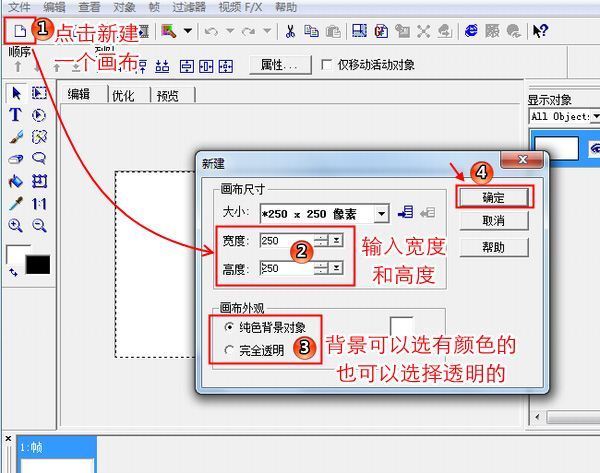
Task: Click the zoom in magnifier
Action: point(15,225)
